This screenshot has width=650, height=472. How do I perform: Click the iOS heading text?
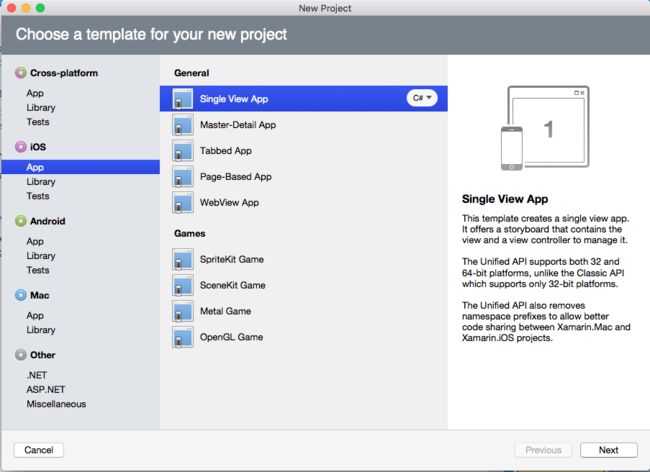[x=38, y=147]
